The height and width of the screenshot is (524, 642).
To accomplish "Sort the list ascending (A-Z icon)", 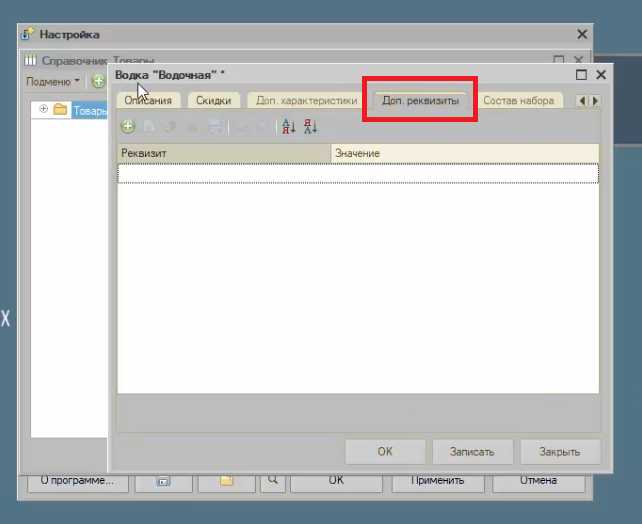I will [x=288, y=126].
